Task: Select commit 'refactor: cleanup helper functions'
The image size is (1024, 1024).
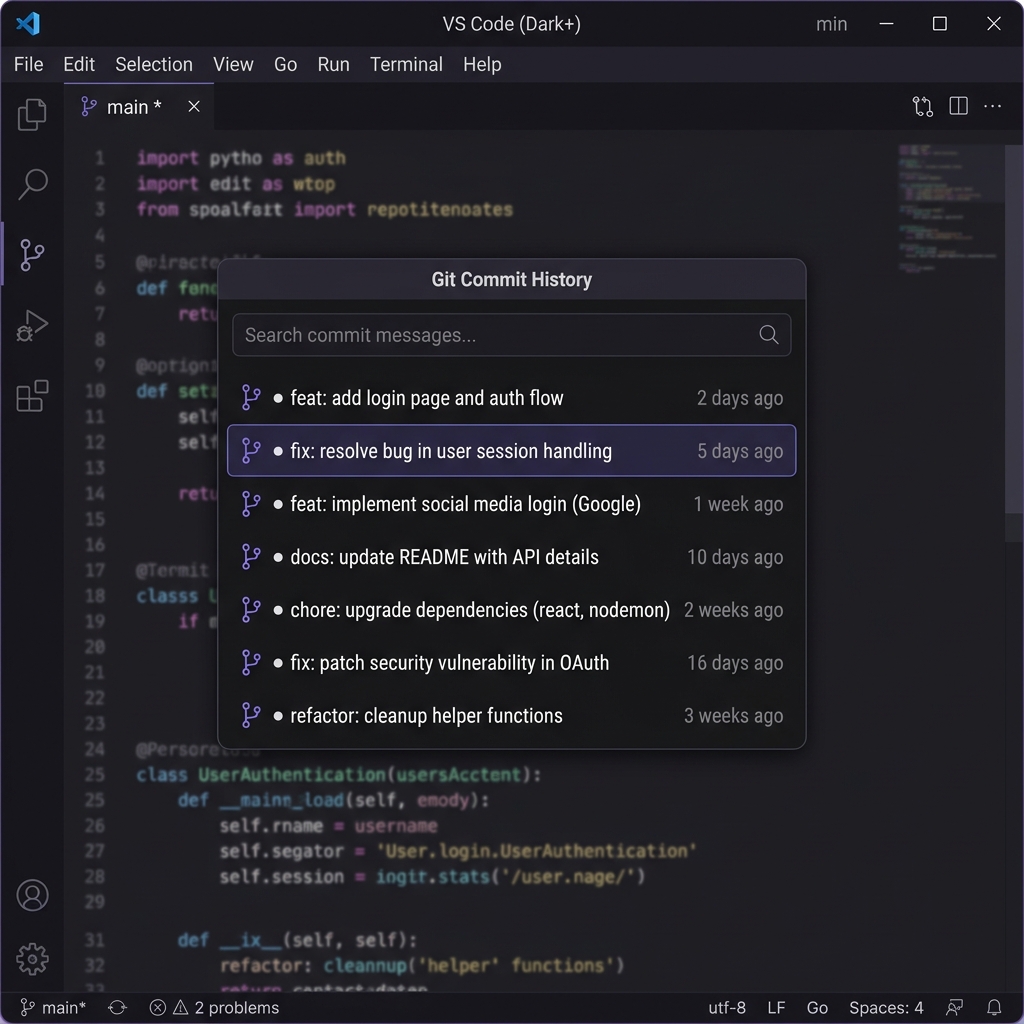Action: click(x=511, y=715)
